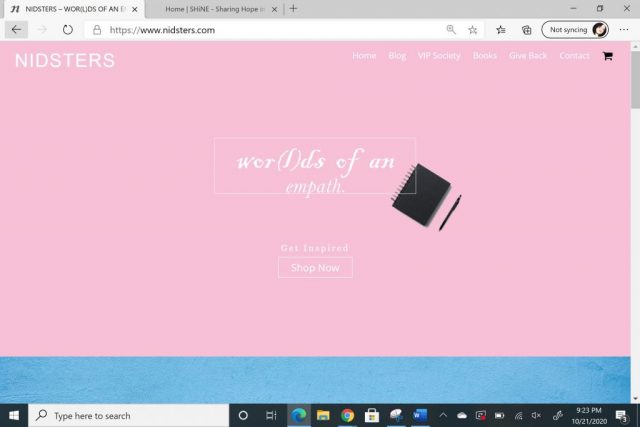The image size is (640, 427).
Task: Add page to favorites with star icon
Action: (x=473, y=30)
